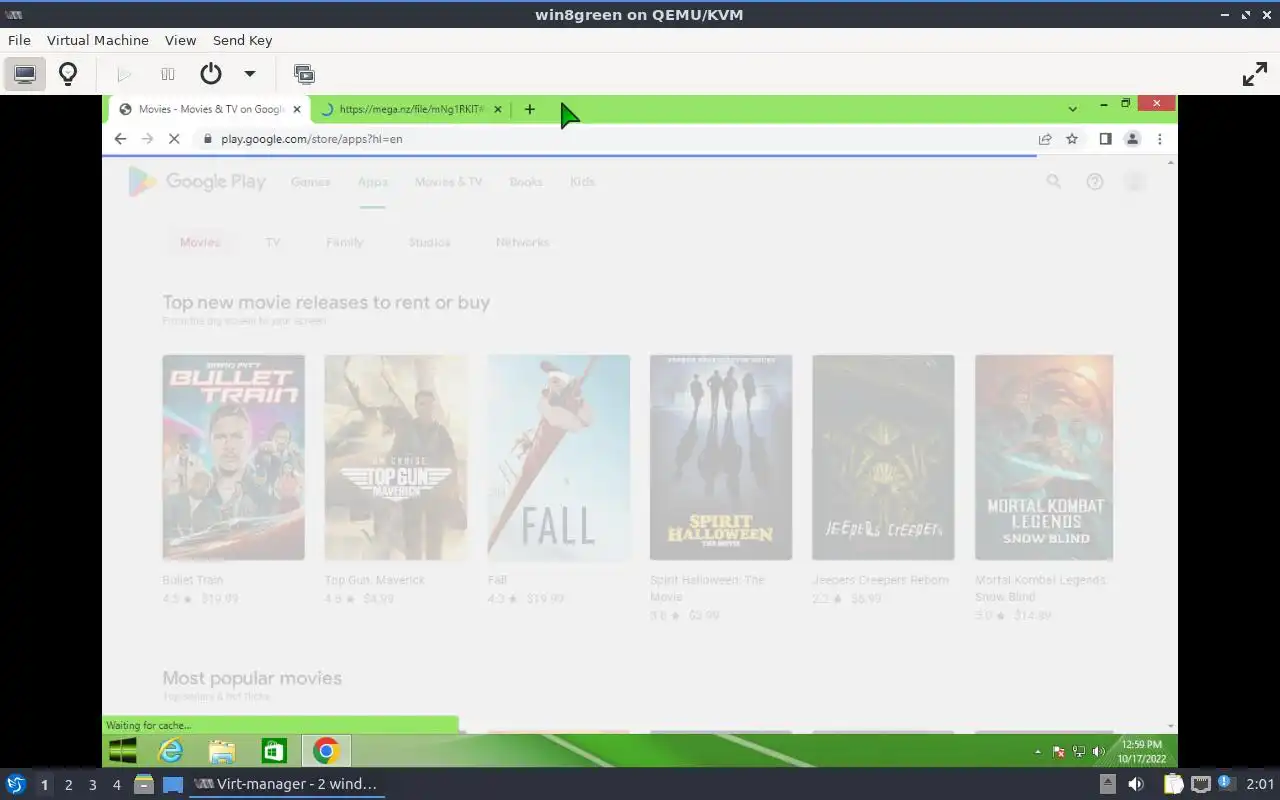Stop loading the page
This screenshot has width=1280, height=800.
[174, 139]
